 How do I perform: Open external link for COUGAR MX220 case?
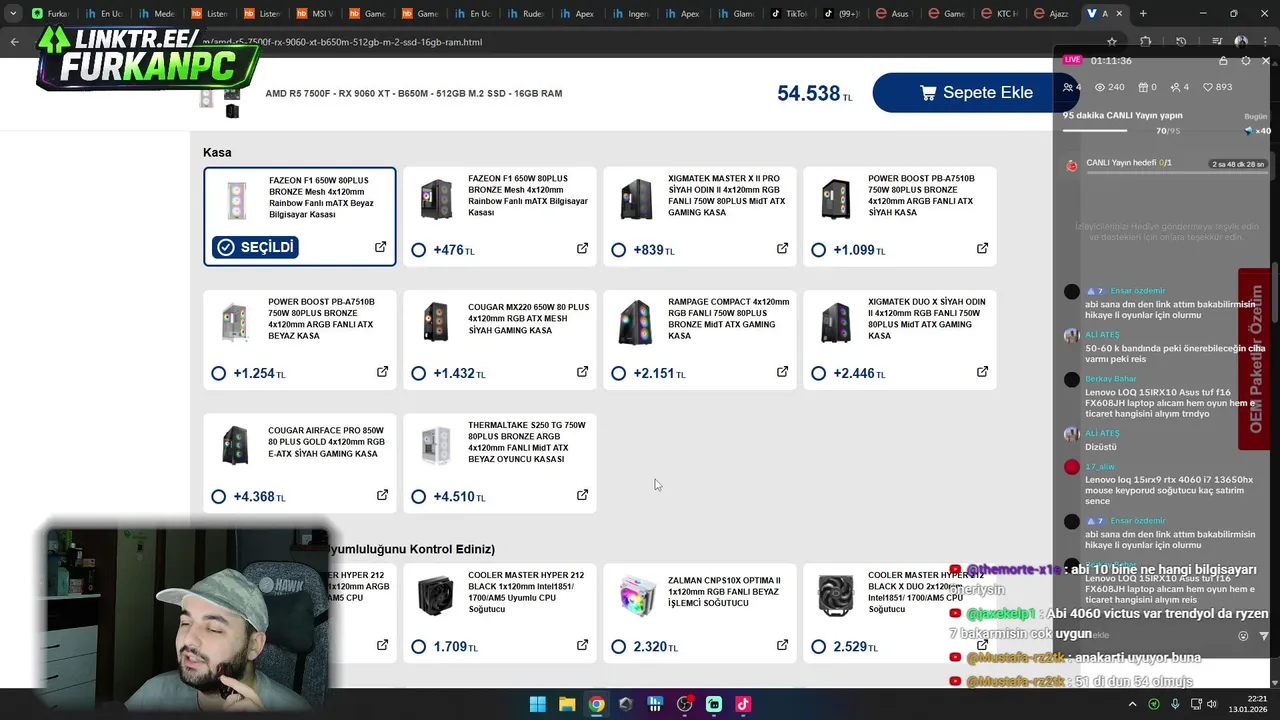tap(582, 372)
